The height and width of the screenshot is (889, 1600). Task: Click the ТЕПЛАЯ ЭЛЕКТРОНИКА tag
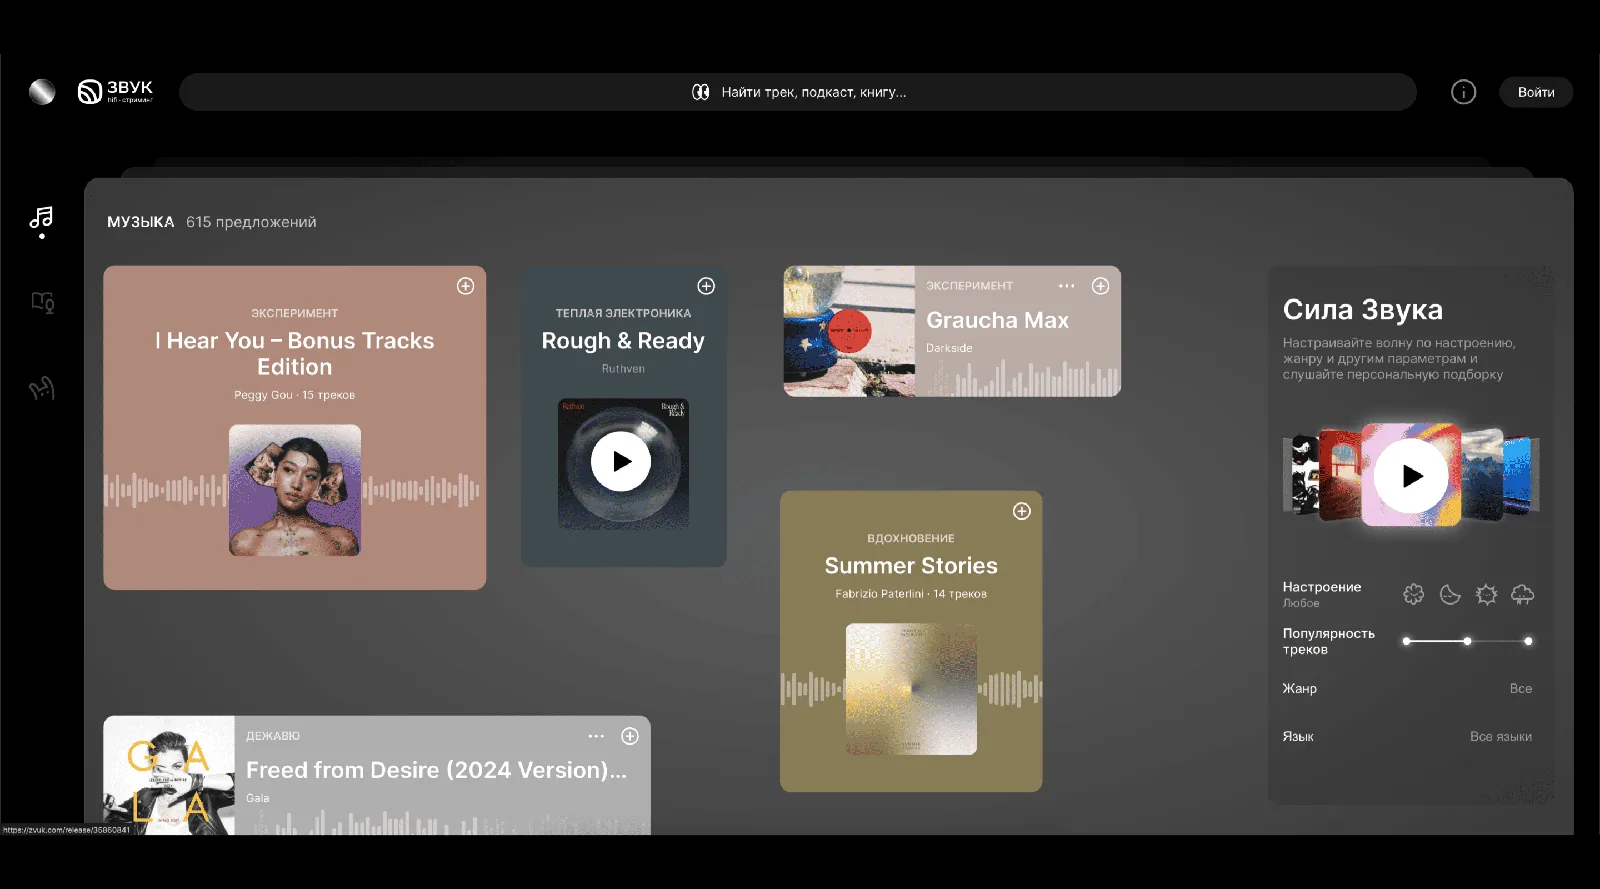[623, 313]
